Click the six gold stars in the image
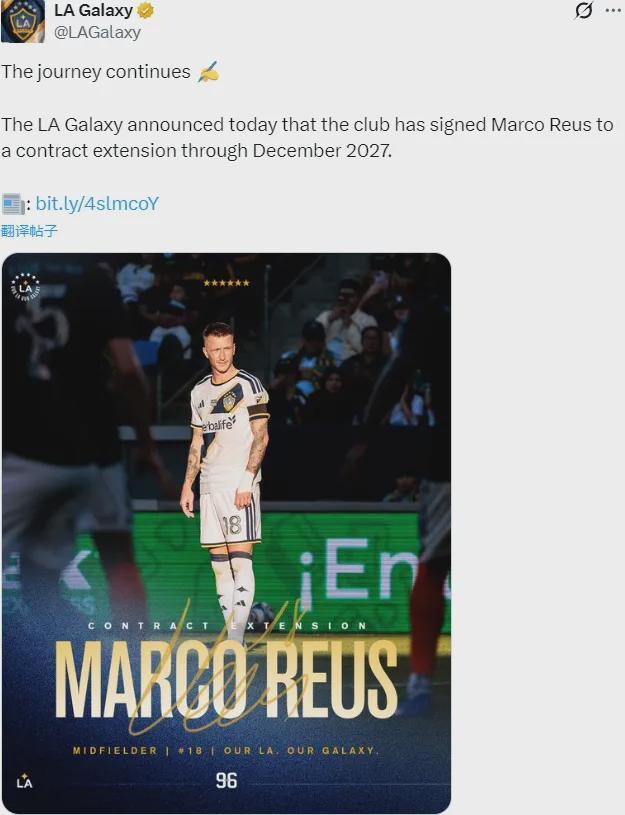625x815 pixels. point(226,283)
